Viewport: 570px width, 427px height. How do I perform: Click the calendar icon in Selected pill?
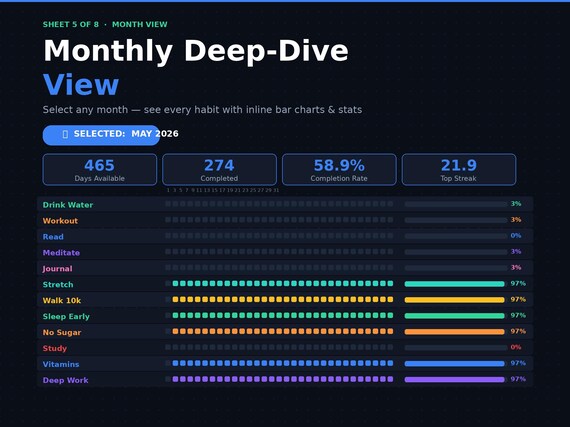(x=65, y=134)
